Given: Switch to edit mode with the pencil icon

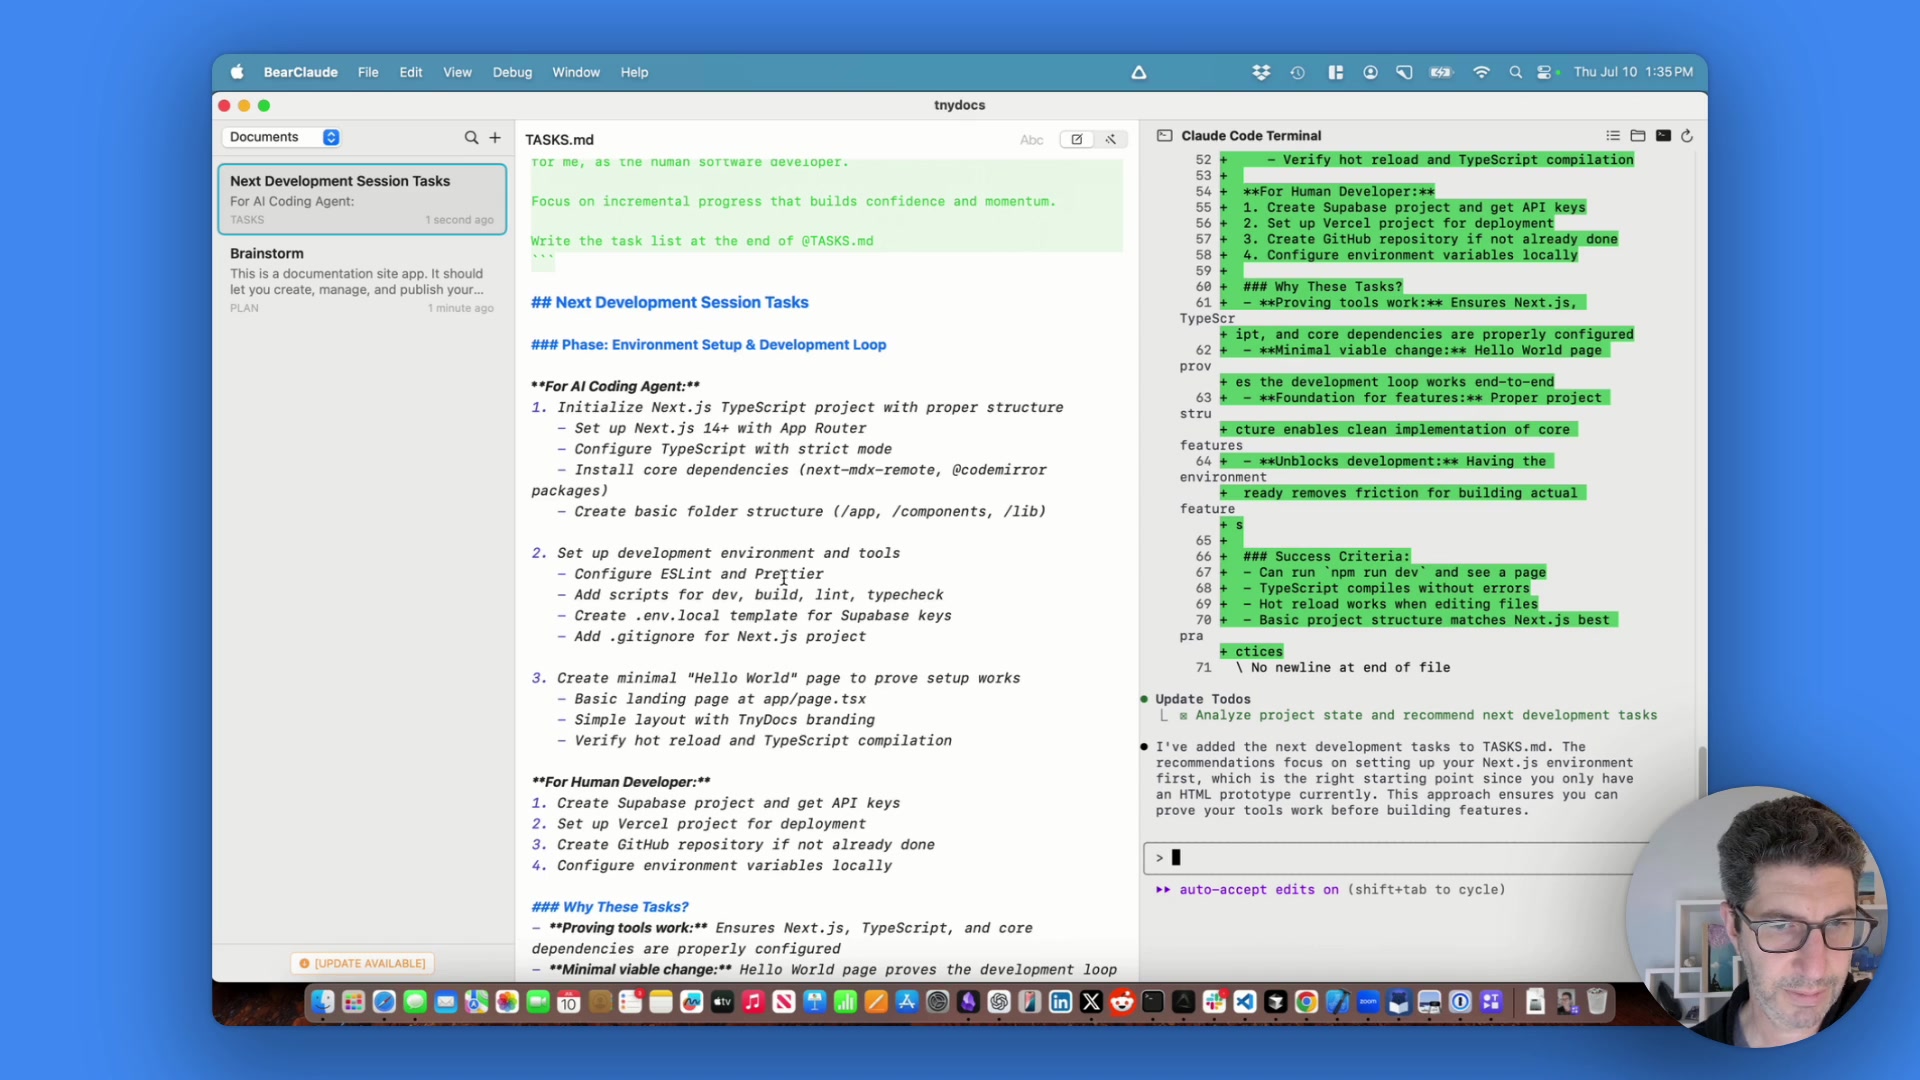Looking at the screenshot, I should point(1077,140).
